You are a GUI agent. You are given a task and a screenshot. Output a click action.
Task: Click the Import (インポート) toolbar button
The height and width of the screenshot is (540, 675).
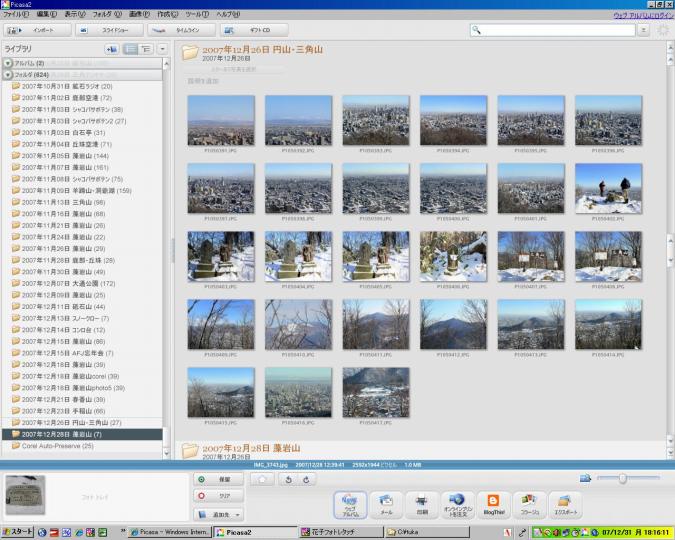[37, 30]
